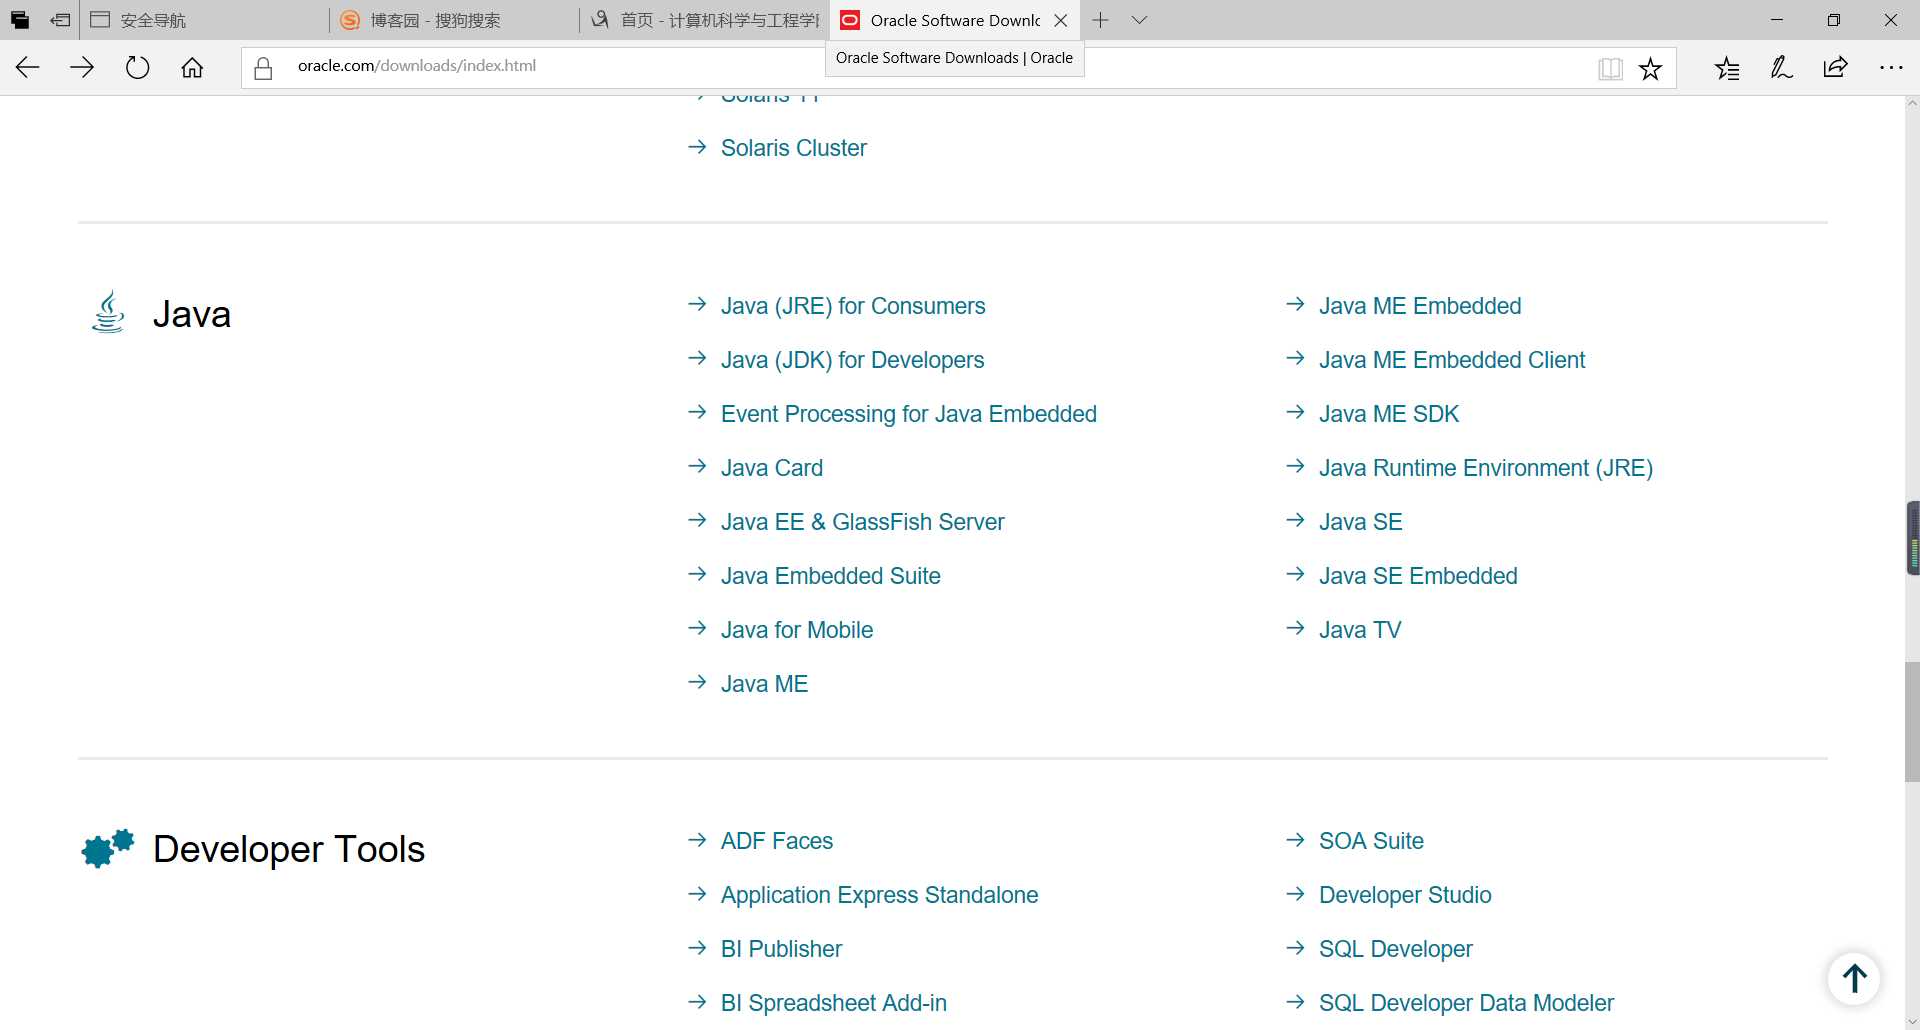1920x1030 pixels.
Task: Show the tabs you've set aside
Action: 20,20
